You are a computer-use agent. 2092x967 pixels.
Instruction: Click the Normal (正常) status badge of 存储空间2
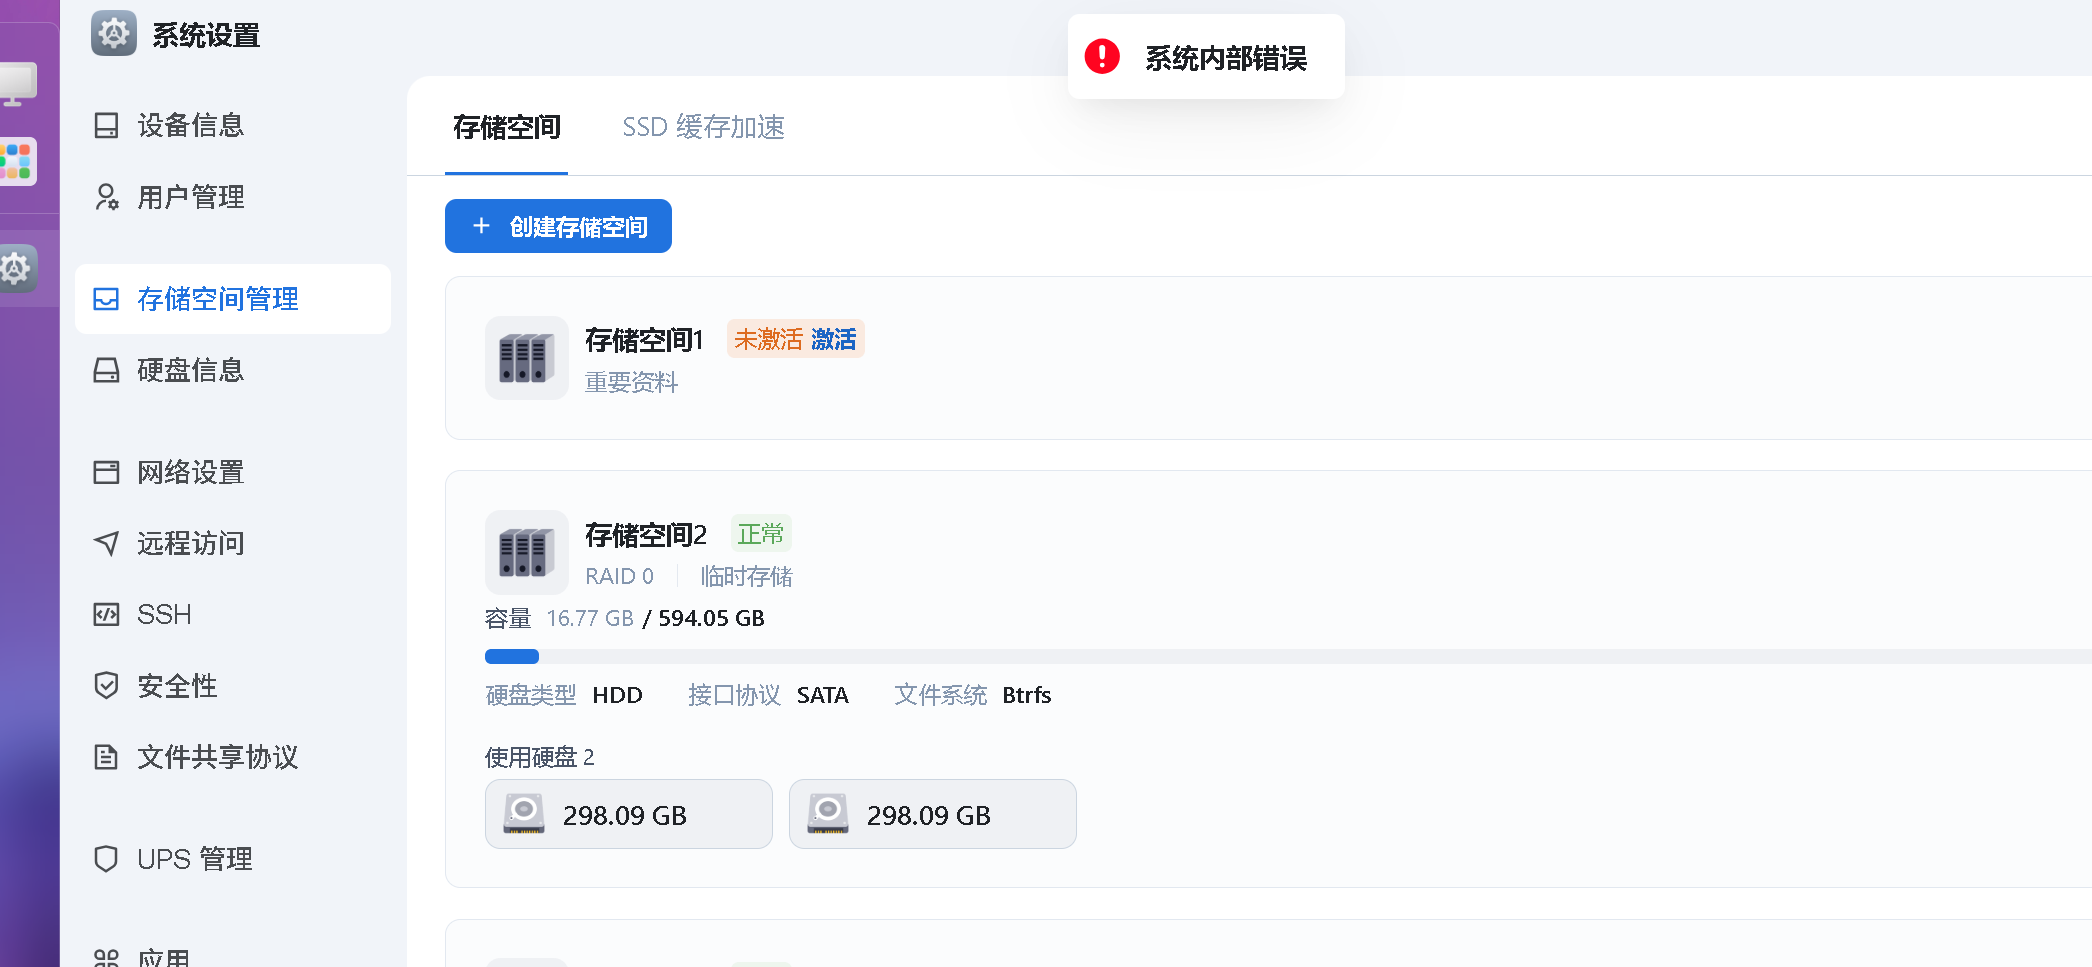761,534
